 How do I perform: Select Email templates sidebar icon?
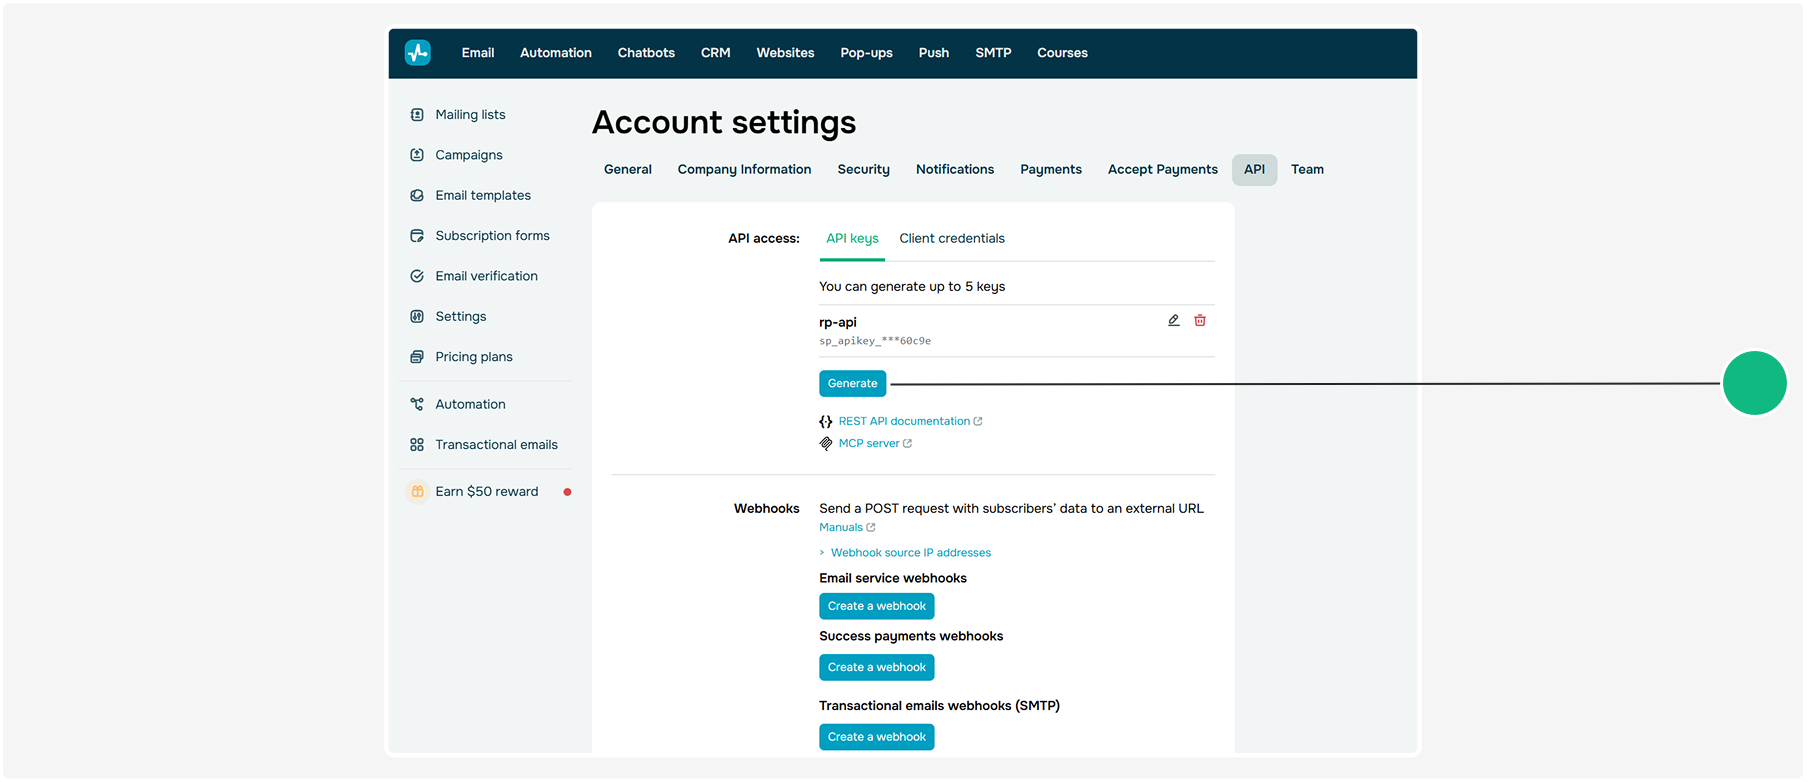tap(417, 196)
